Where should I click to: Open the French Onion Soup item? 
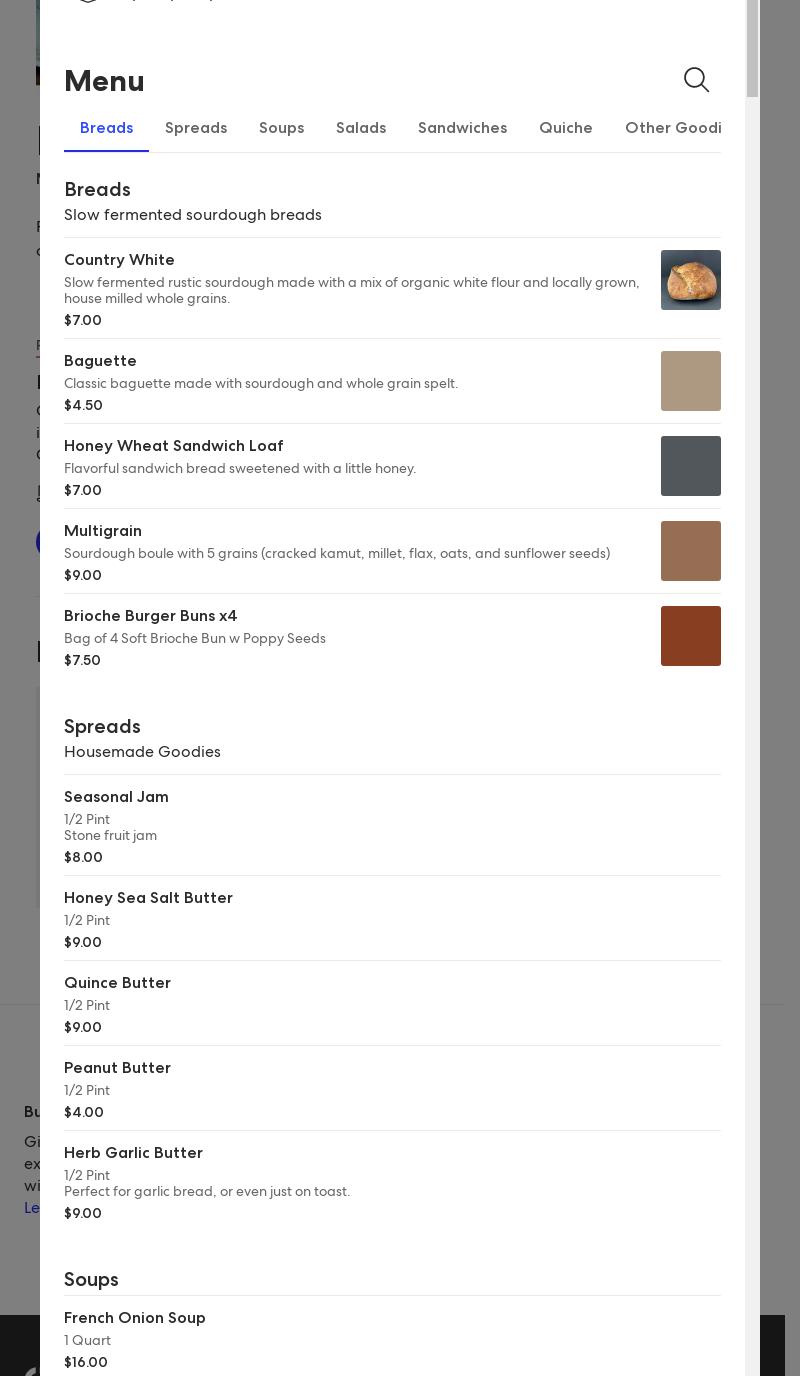(x=135, y=1318)
